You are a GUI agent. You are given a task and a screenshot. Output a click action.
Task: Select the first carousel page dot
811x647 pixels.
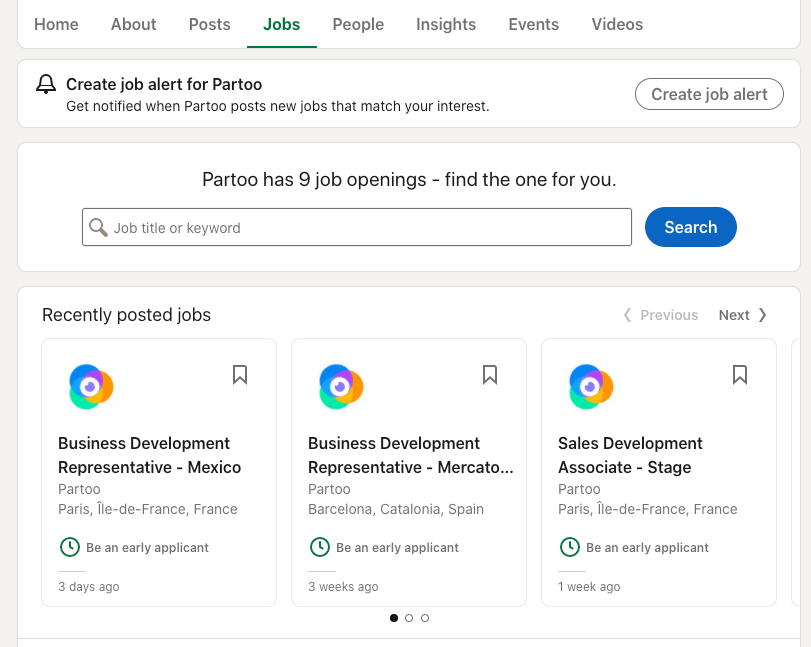tap(394, 618)
